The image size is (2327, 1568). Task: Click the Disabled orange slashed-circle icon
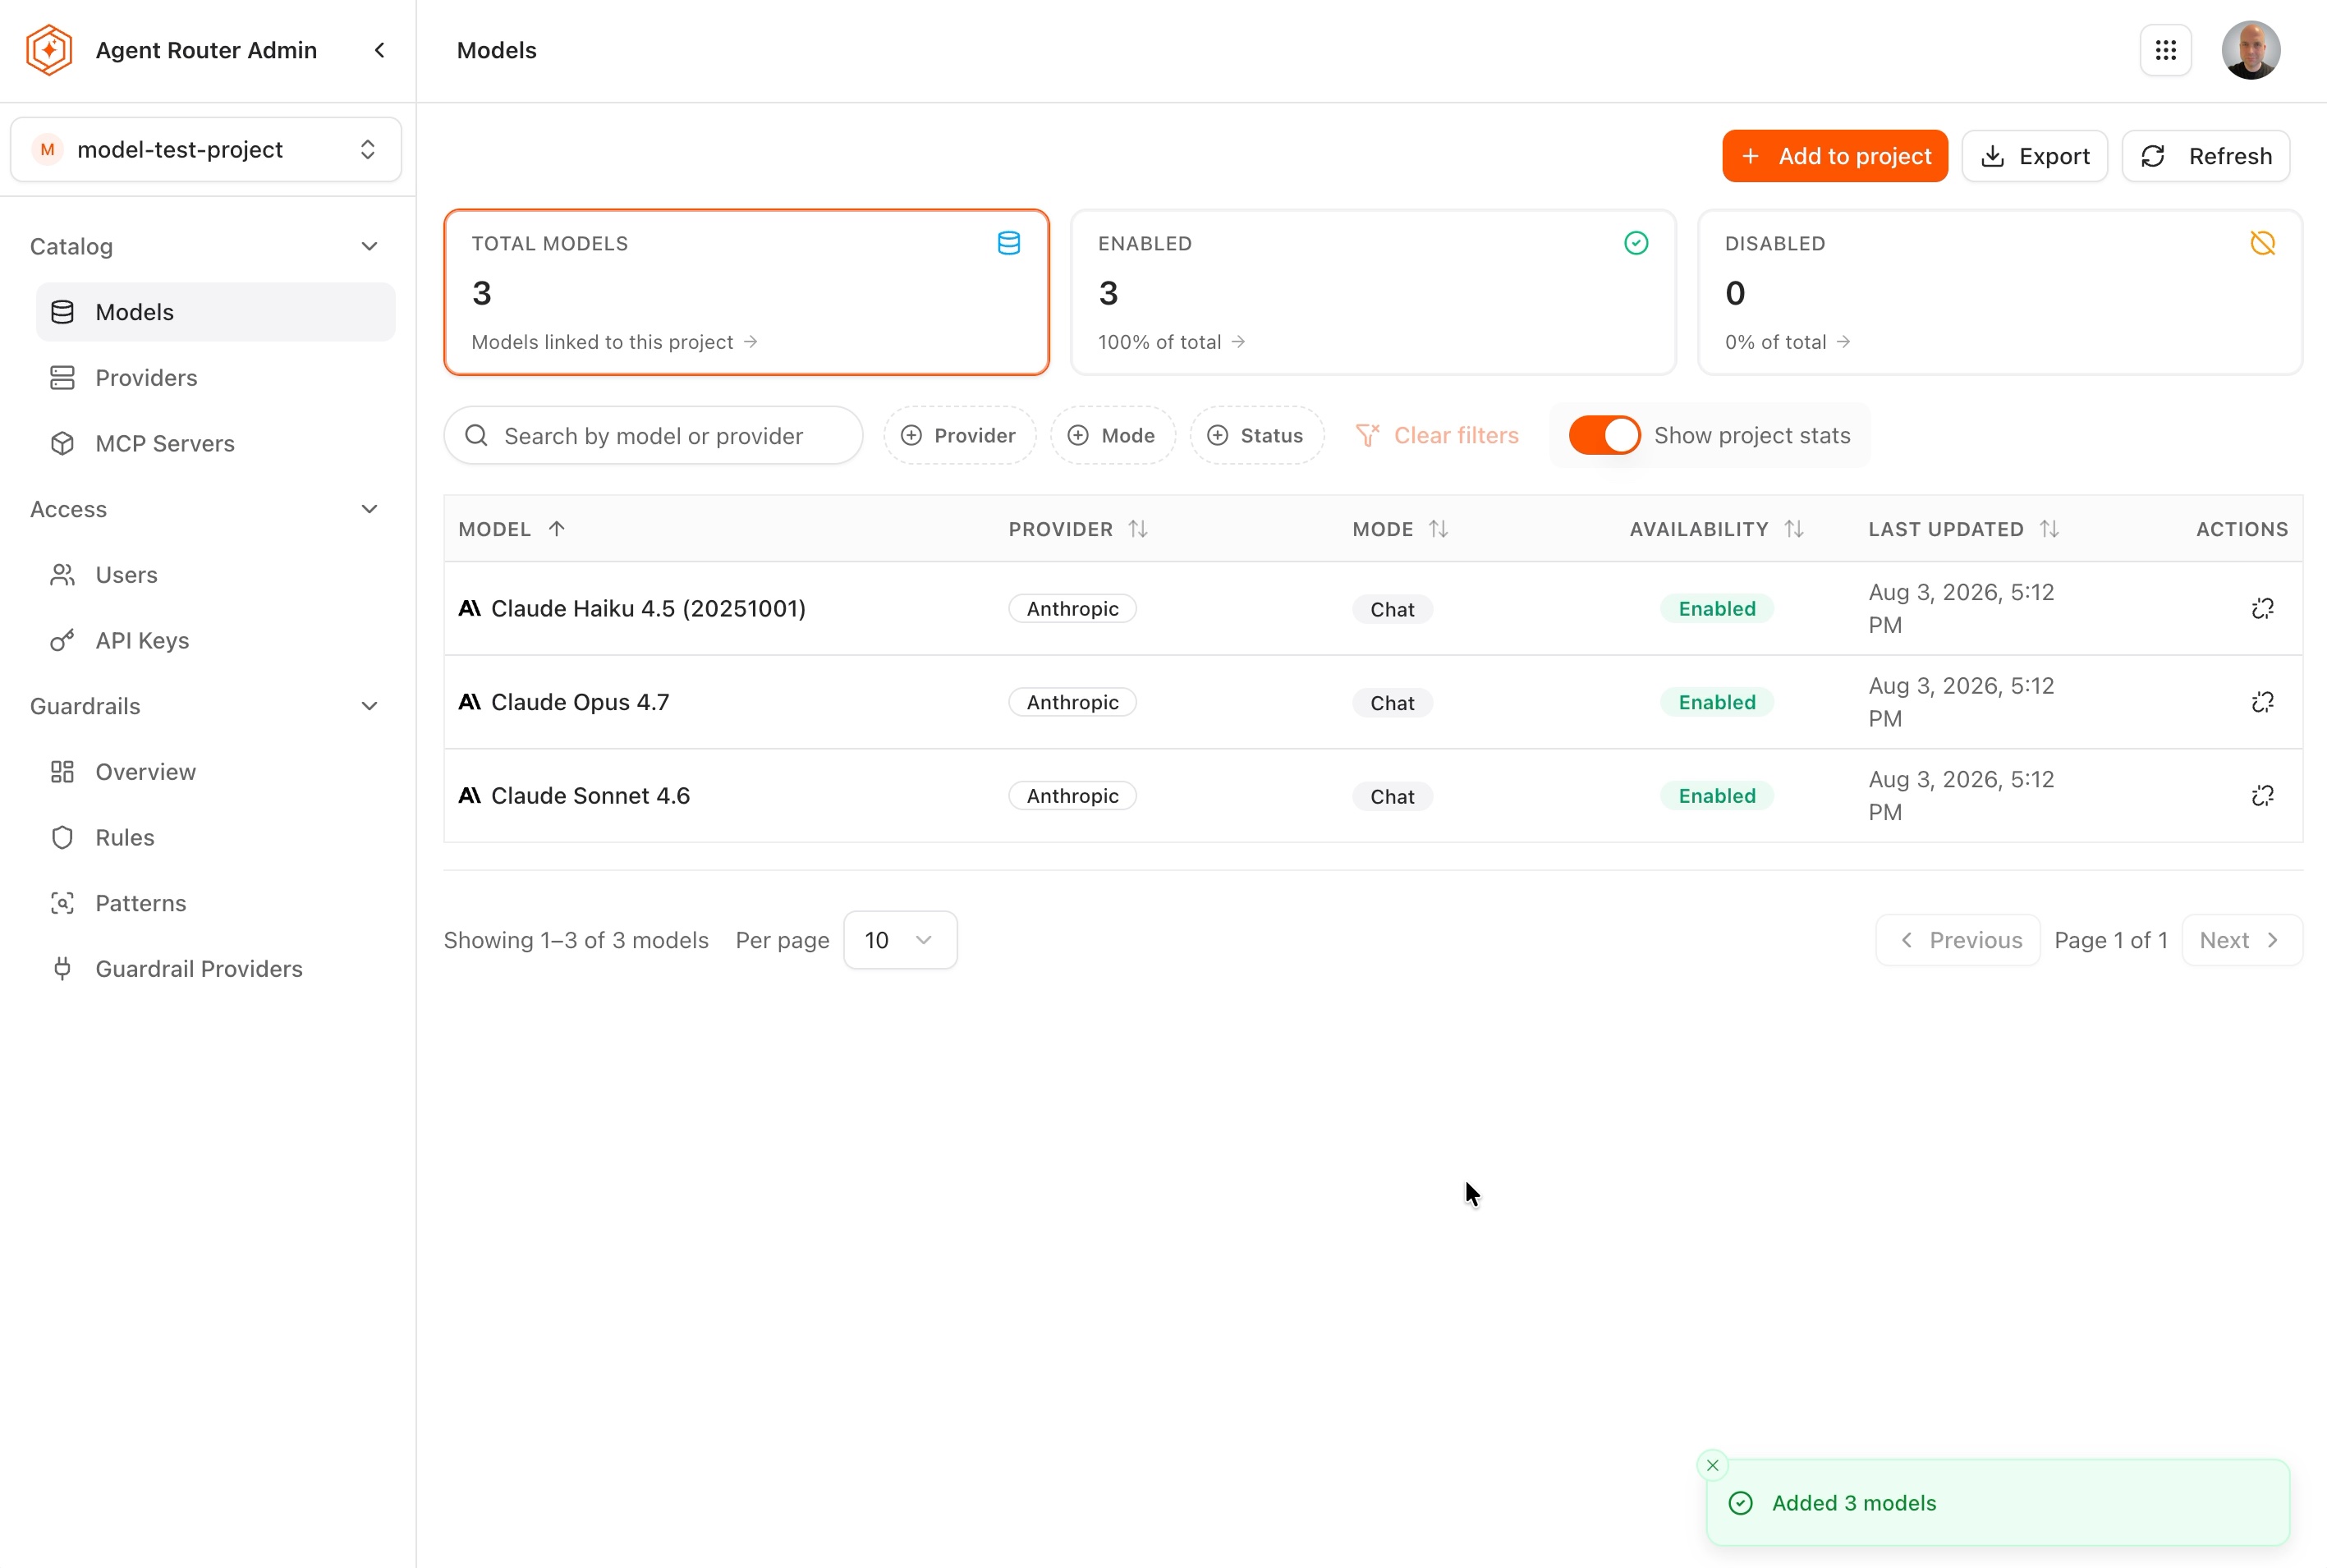[2263, 243]
